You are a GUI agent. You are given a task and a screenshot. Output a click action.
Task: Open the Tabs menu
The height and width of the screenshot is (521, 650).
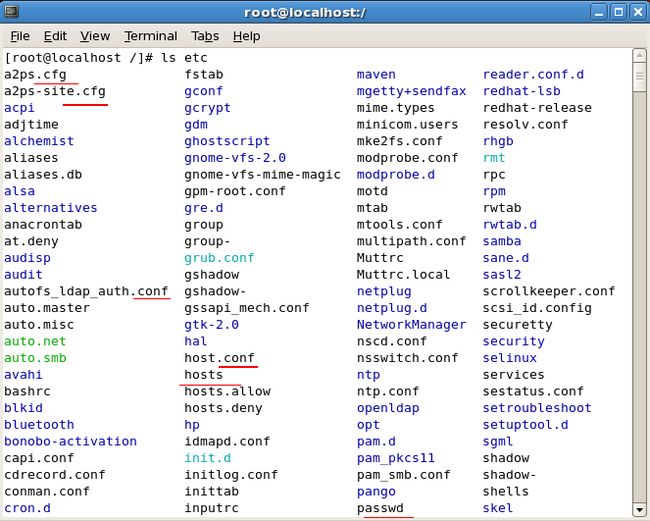(x=205, y=36)
